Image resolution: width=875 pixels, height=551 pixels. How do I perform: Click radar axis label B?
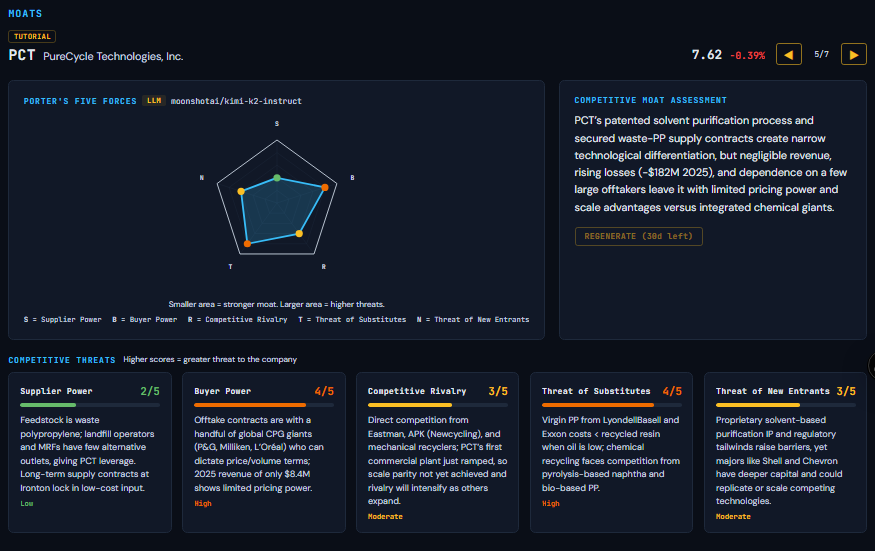352,178
